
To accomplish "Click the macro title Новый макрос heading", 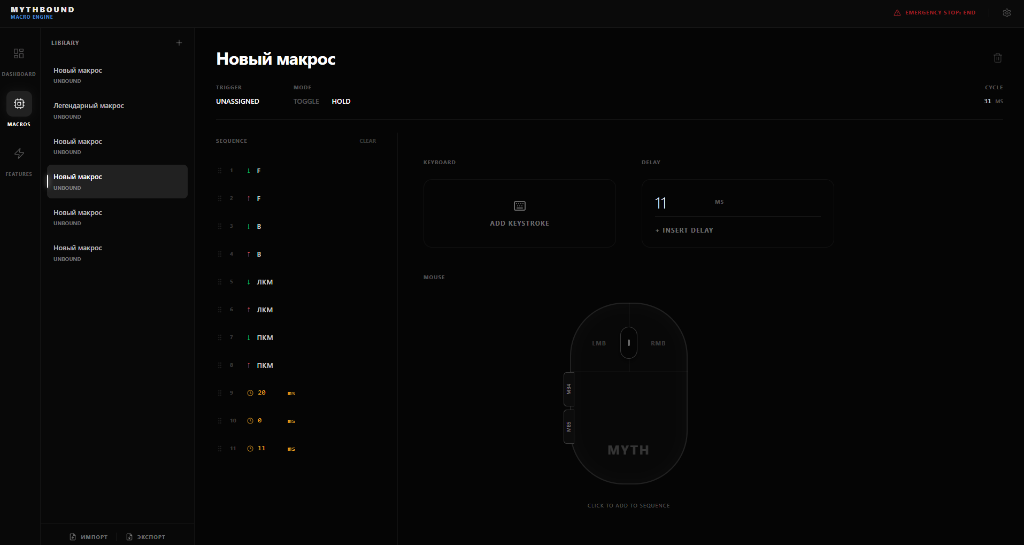I will click(276, 59).
